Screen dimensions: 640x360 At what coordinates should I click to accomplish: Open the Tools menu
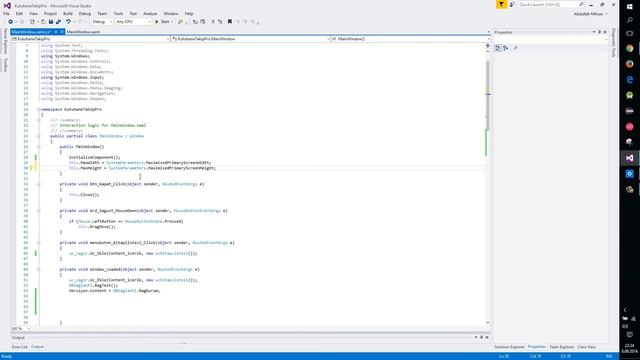click(118, 13)
